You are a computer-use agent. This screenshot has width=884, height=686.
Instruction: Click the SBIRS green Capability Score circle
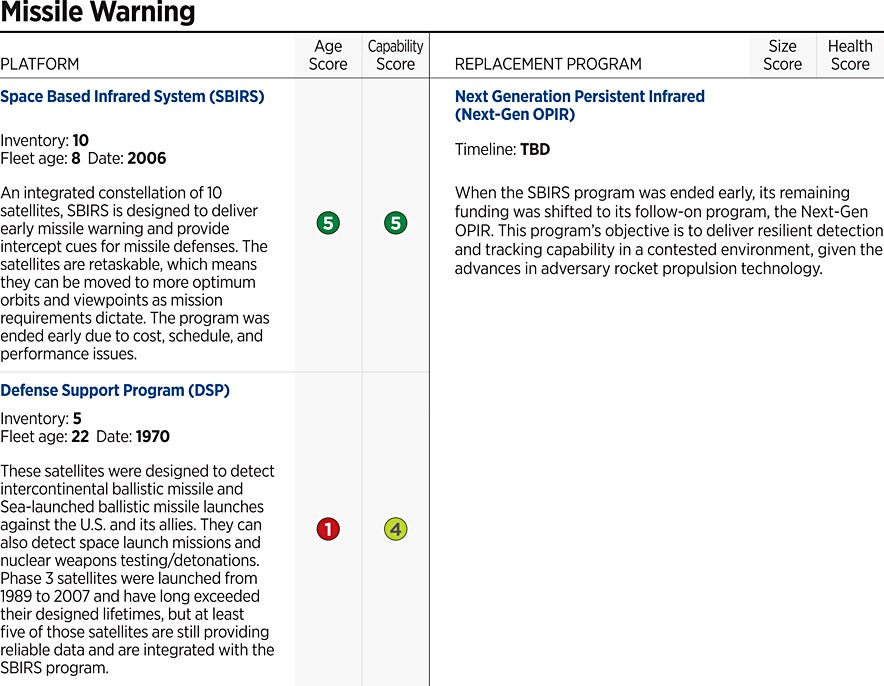click(x=396, y=223)
